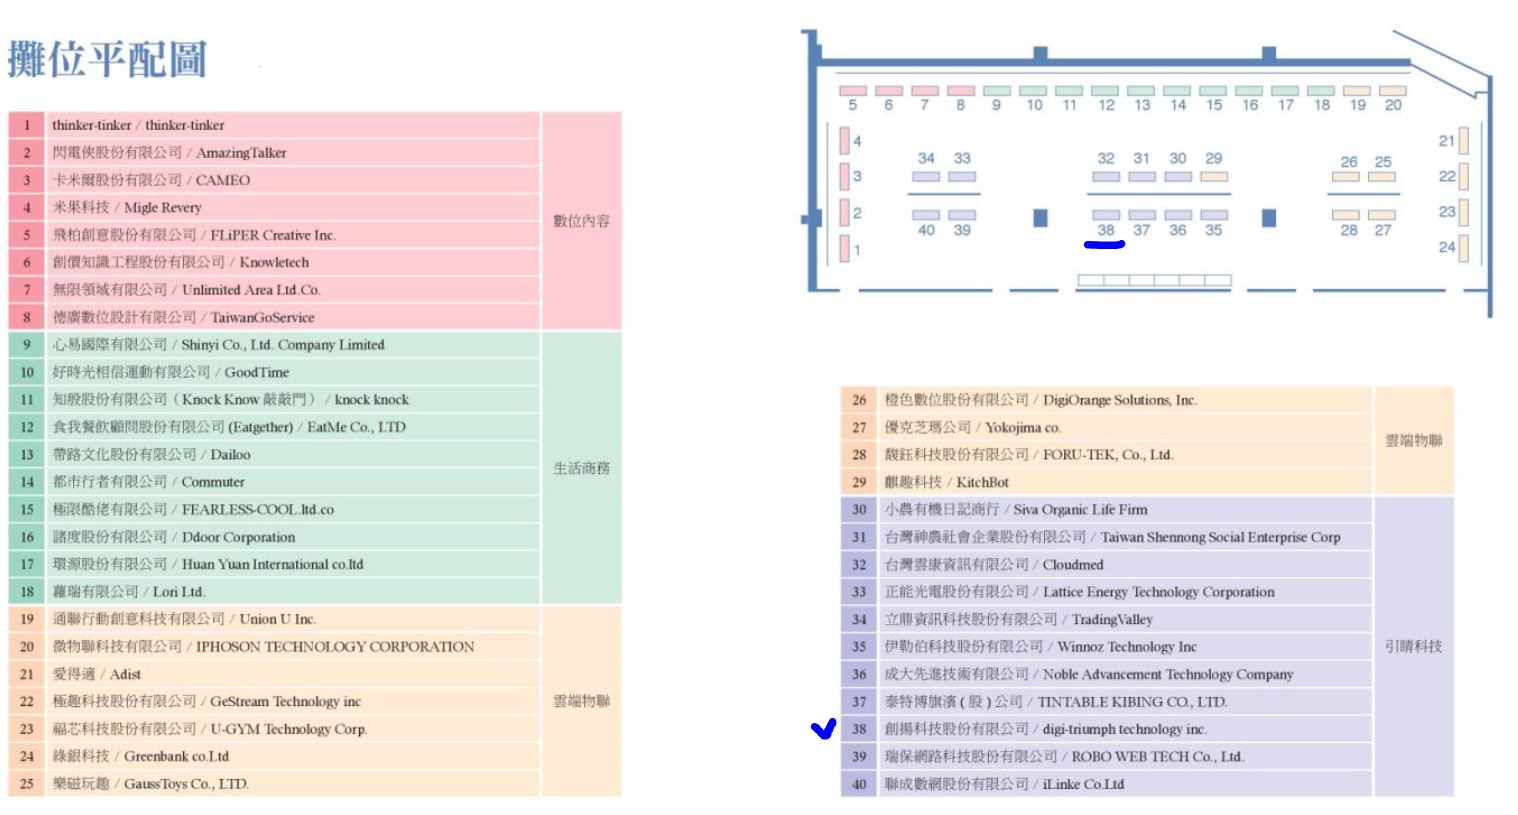Click booth 20 box on the map
1518x815 pixels.
point(1393,91)
